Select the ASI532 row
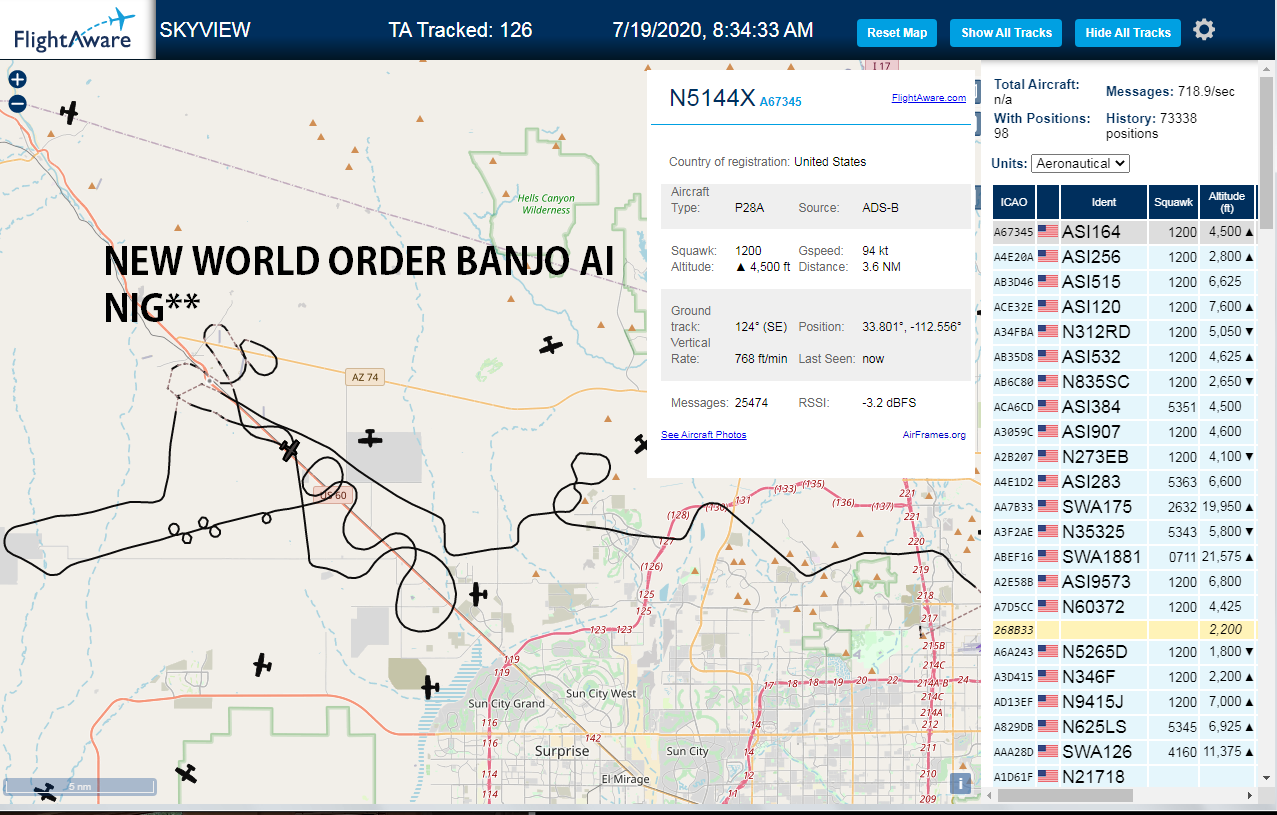This screenshot has height=815, width=1277. click(x=1123, y=356)
